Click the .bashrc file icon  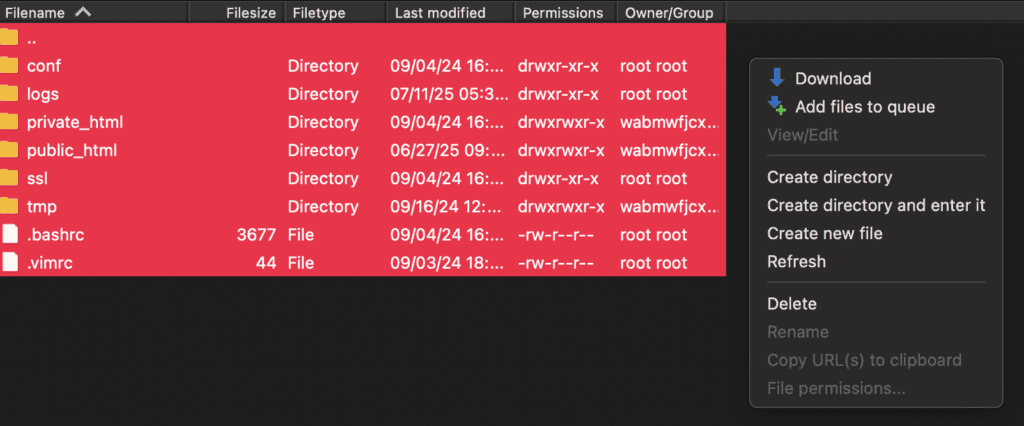click(10, 235)
